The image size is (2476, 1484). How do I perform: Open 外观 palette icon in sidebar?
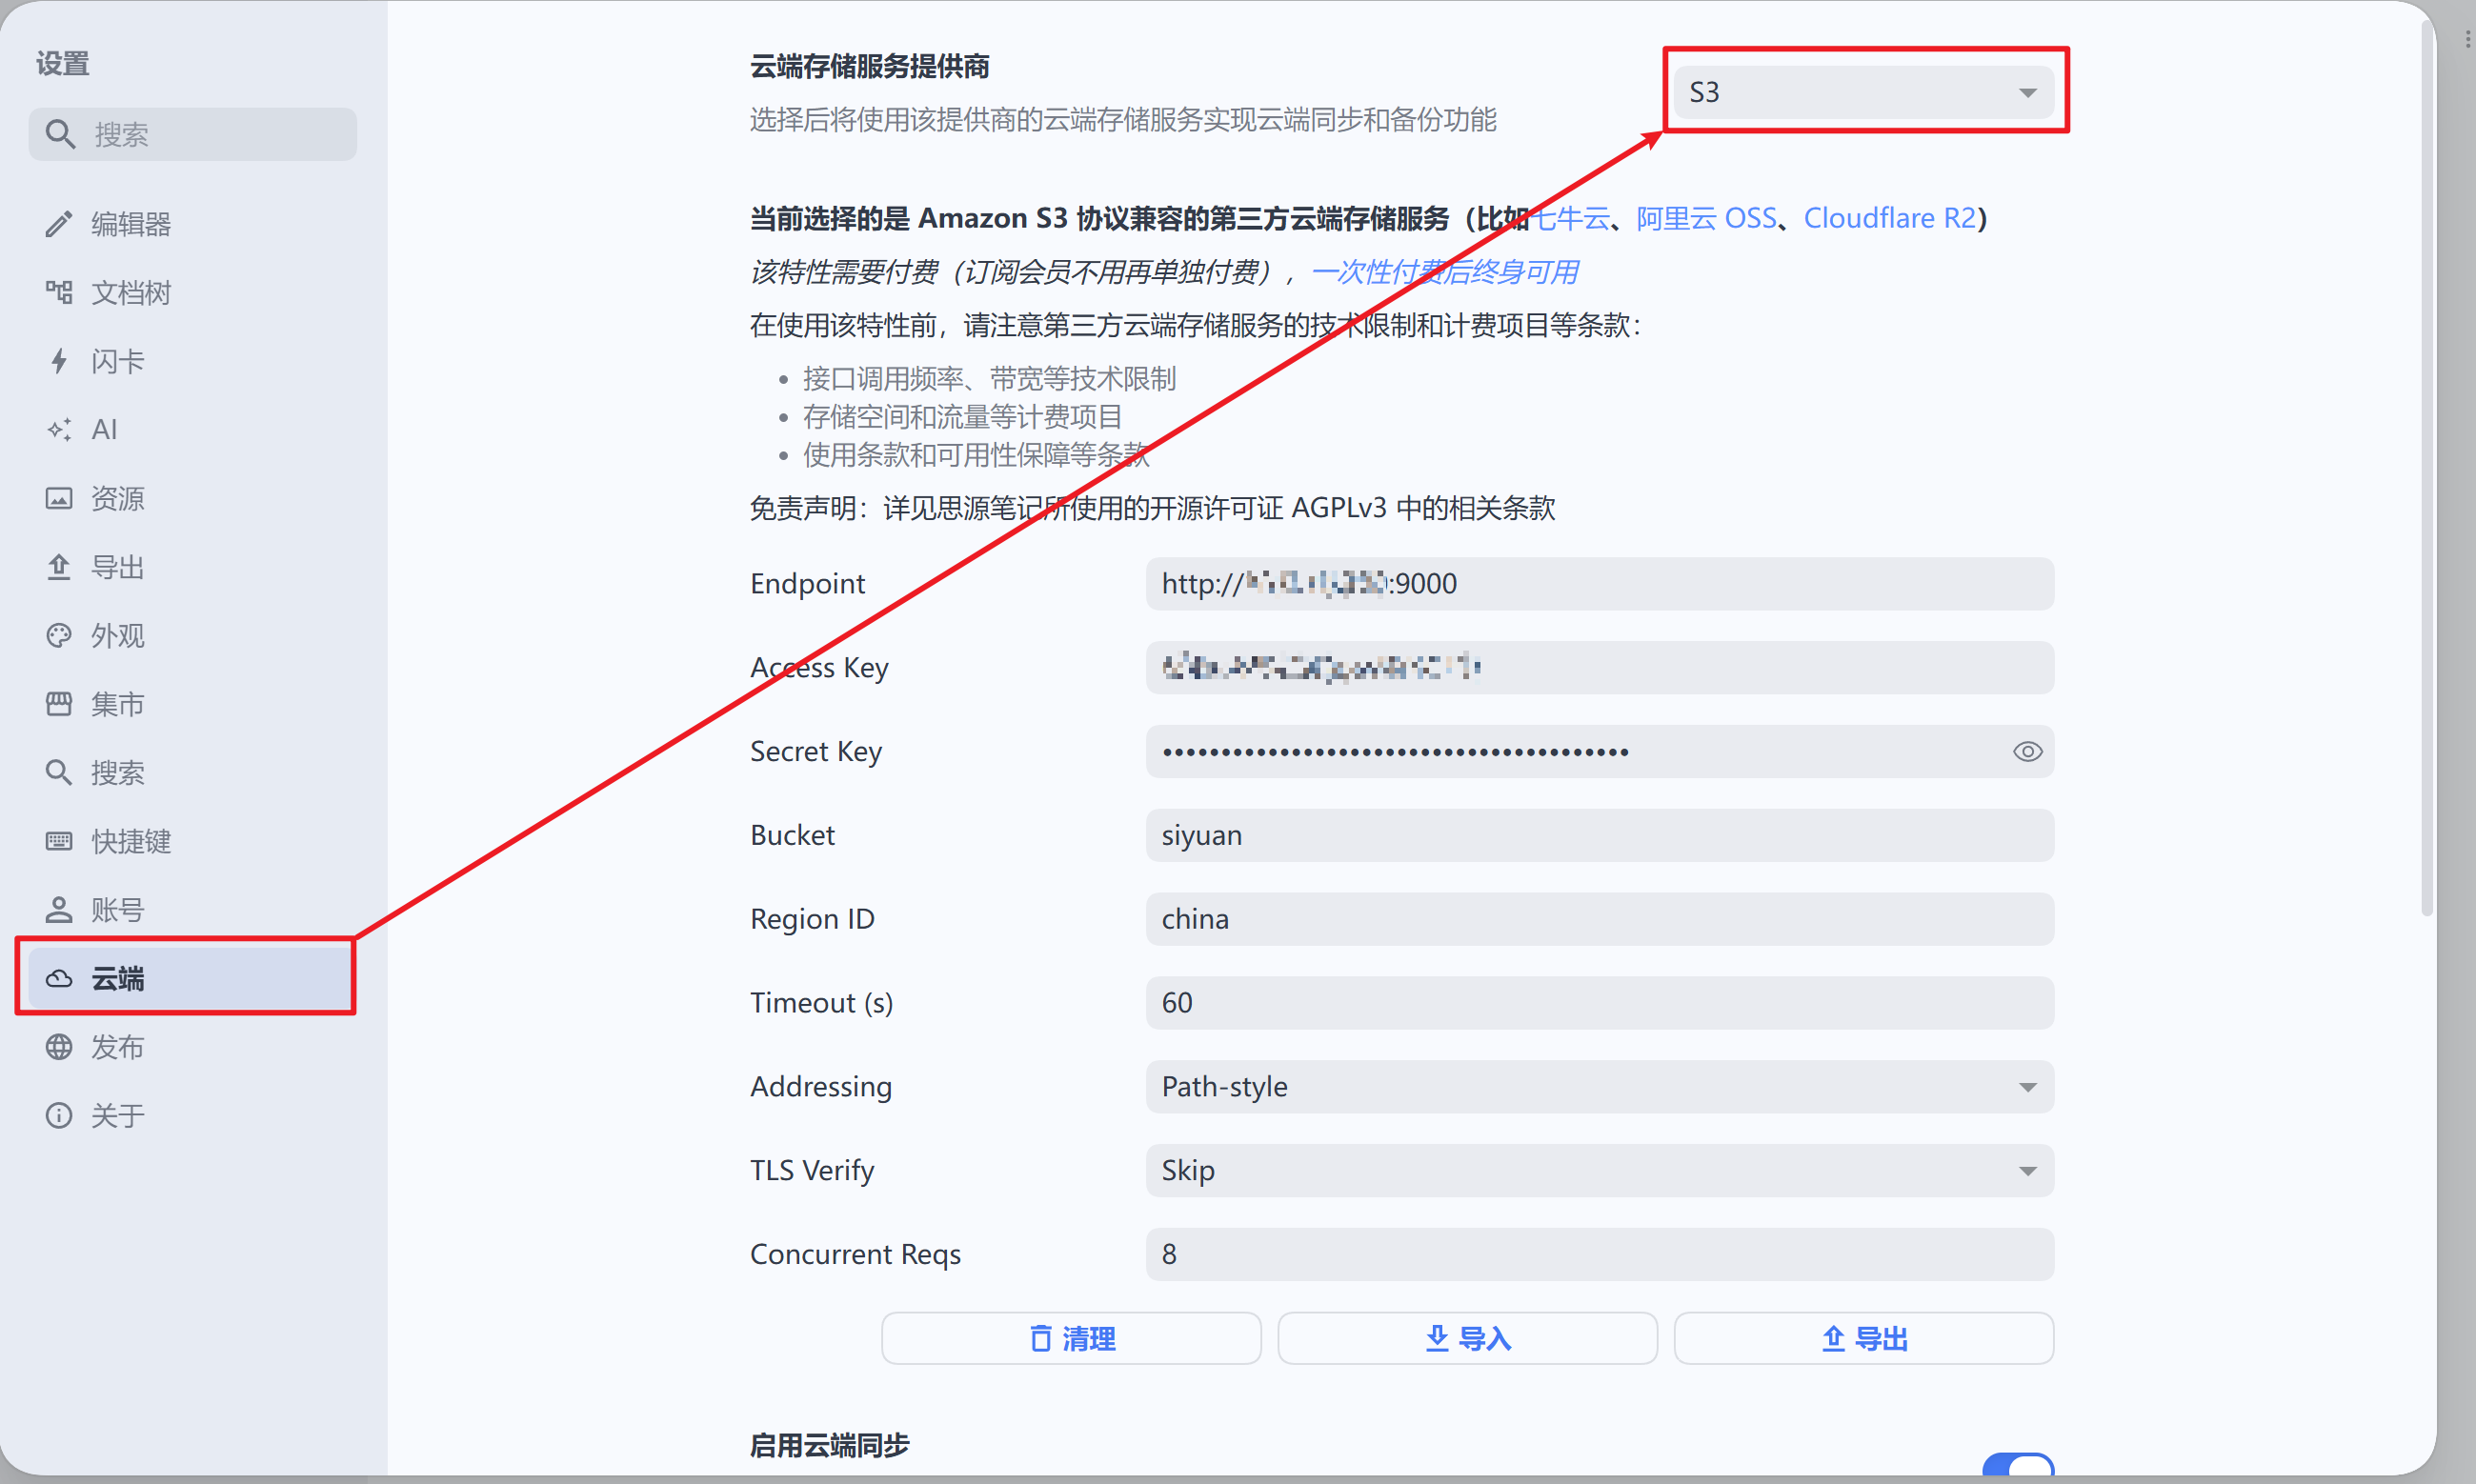[59, 635]
